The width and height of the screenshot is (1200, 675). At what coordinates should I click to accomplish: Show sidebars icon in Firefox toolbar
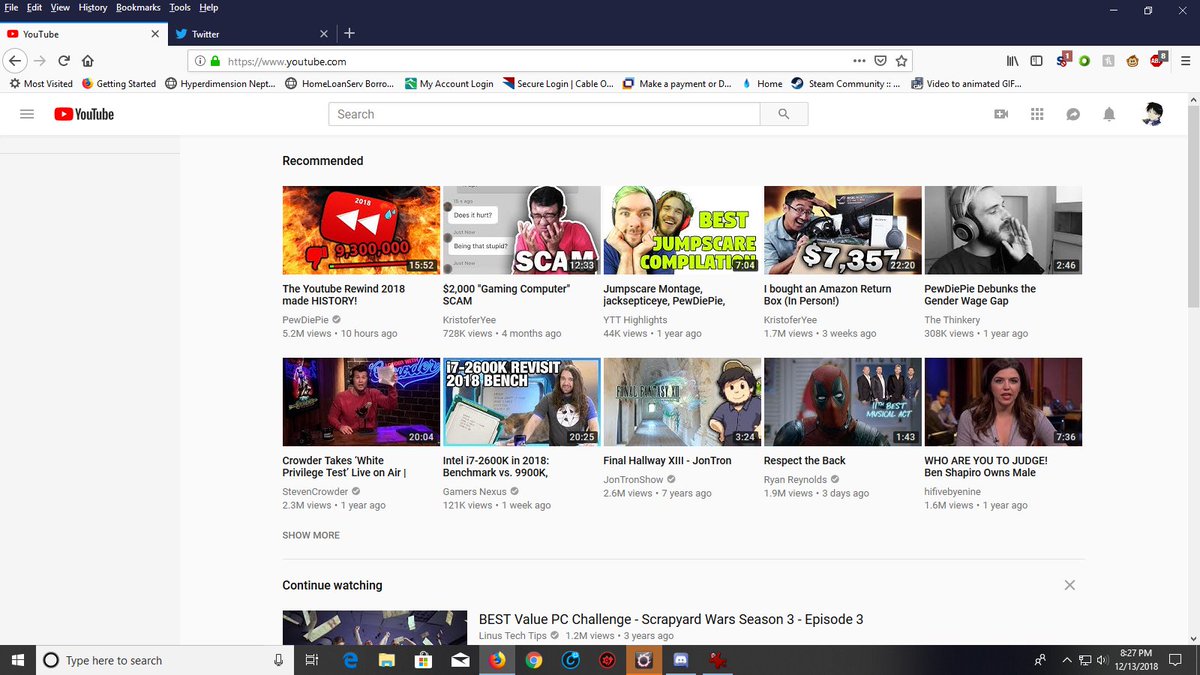pyautogui.click(x=1037, y=60)
